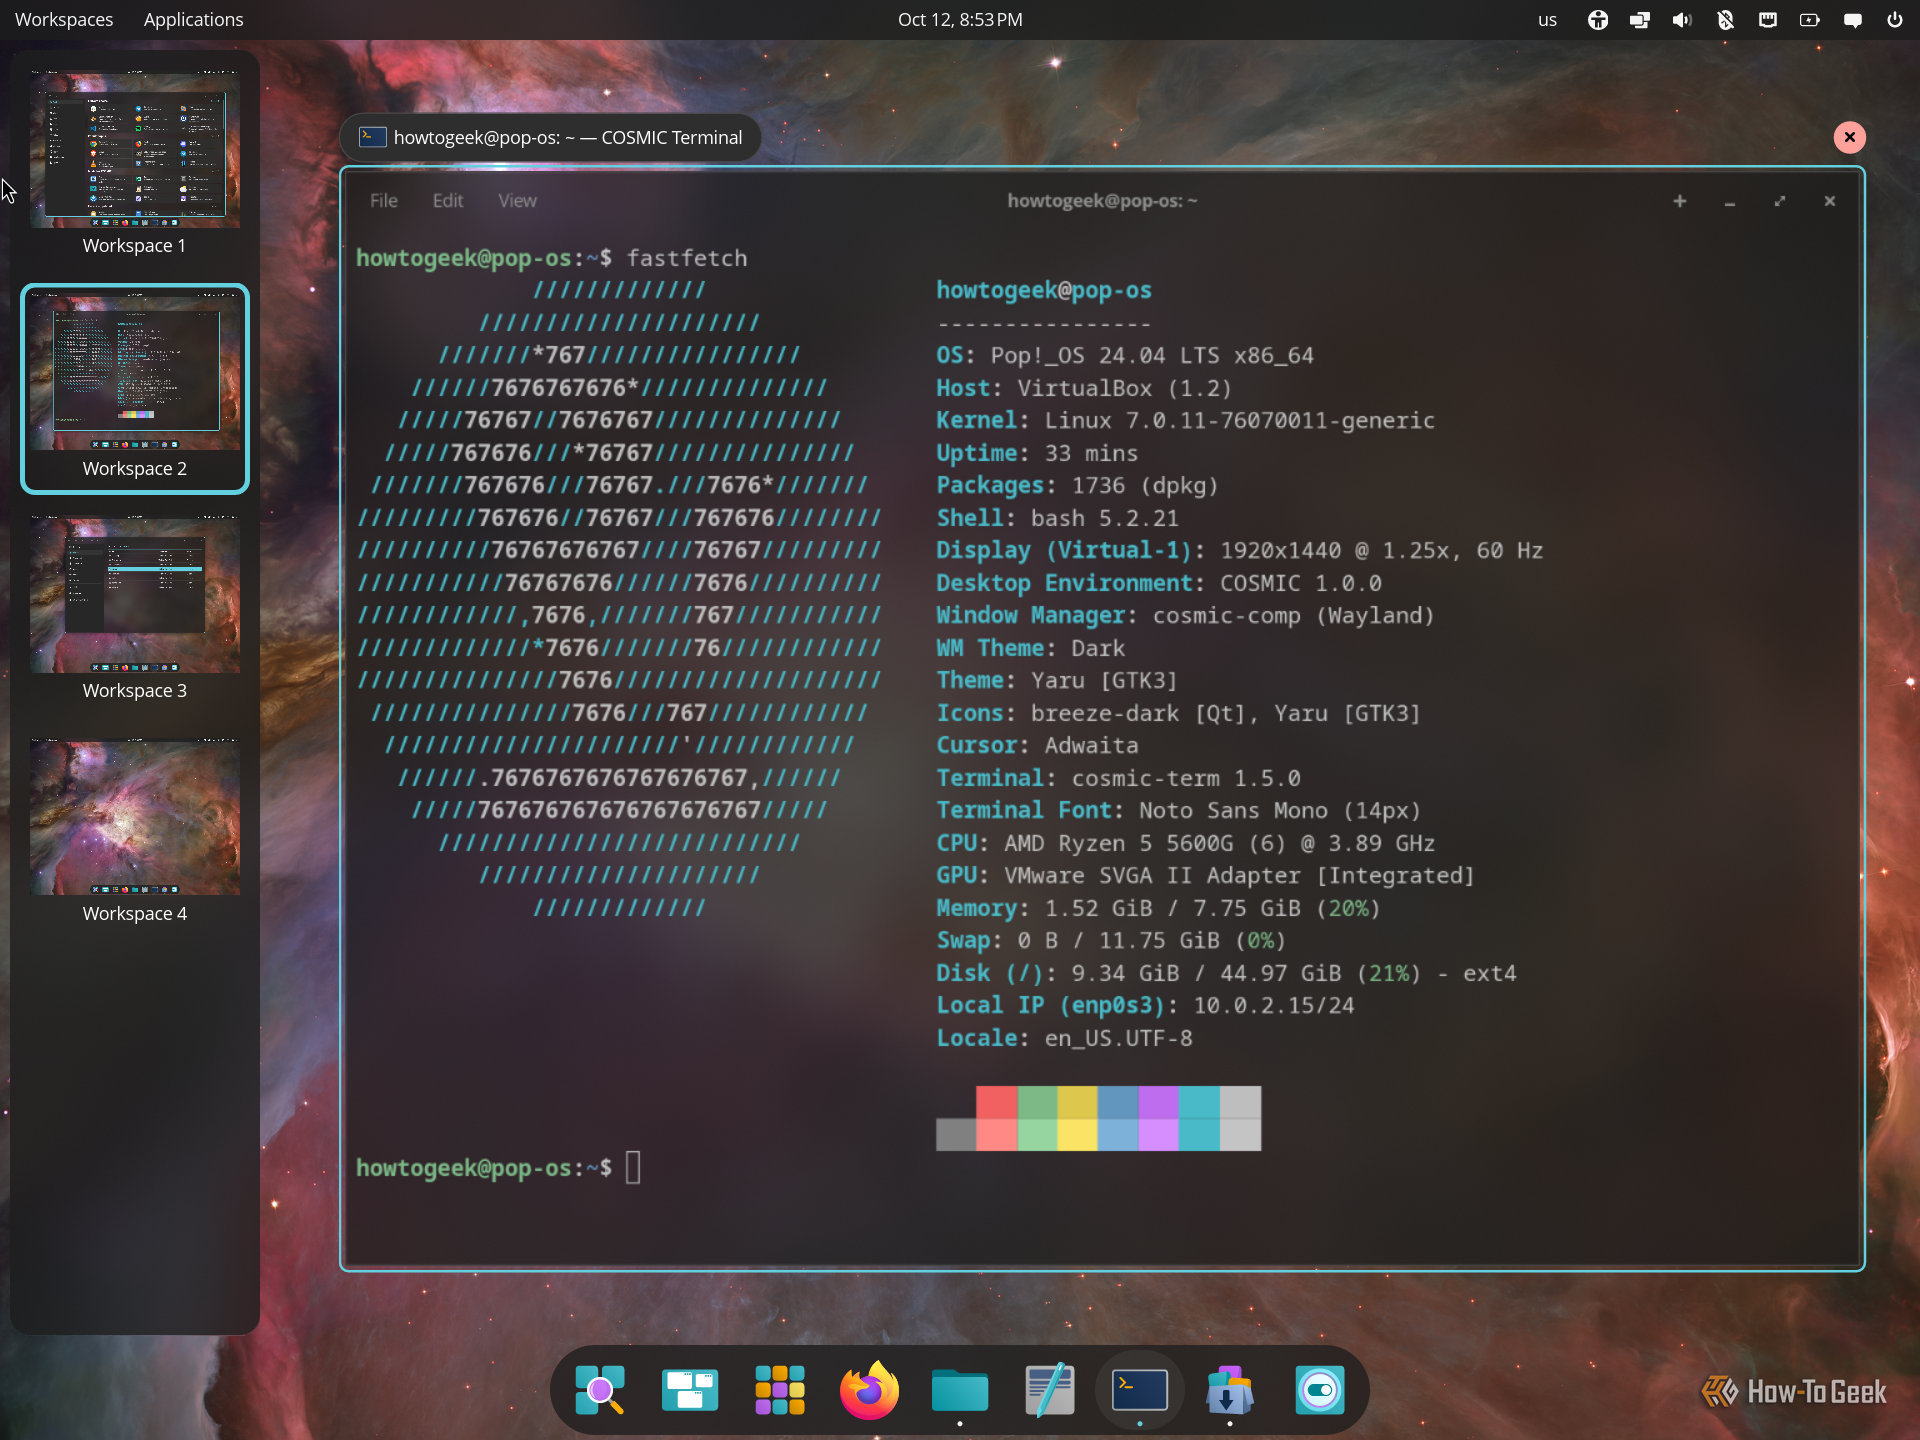The height and width of the screenshot is (1440, 1920).
Task: Click Applications in the top panel
Action: (x=193, y=20)
